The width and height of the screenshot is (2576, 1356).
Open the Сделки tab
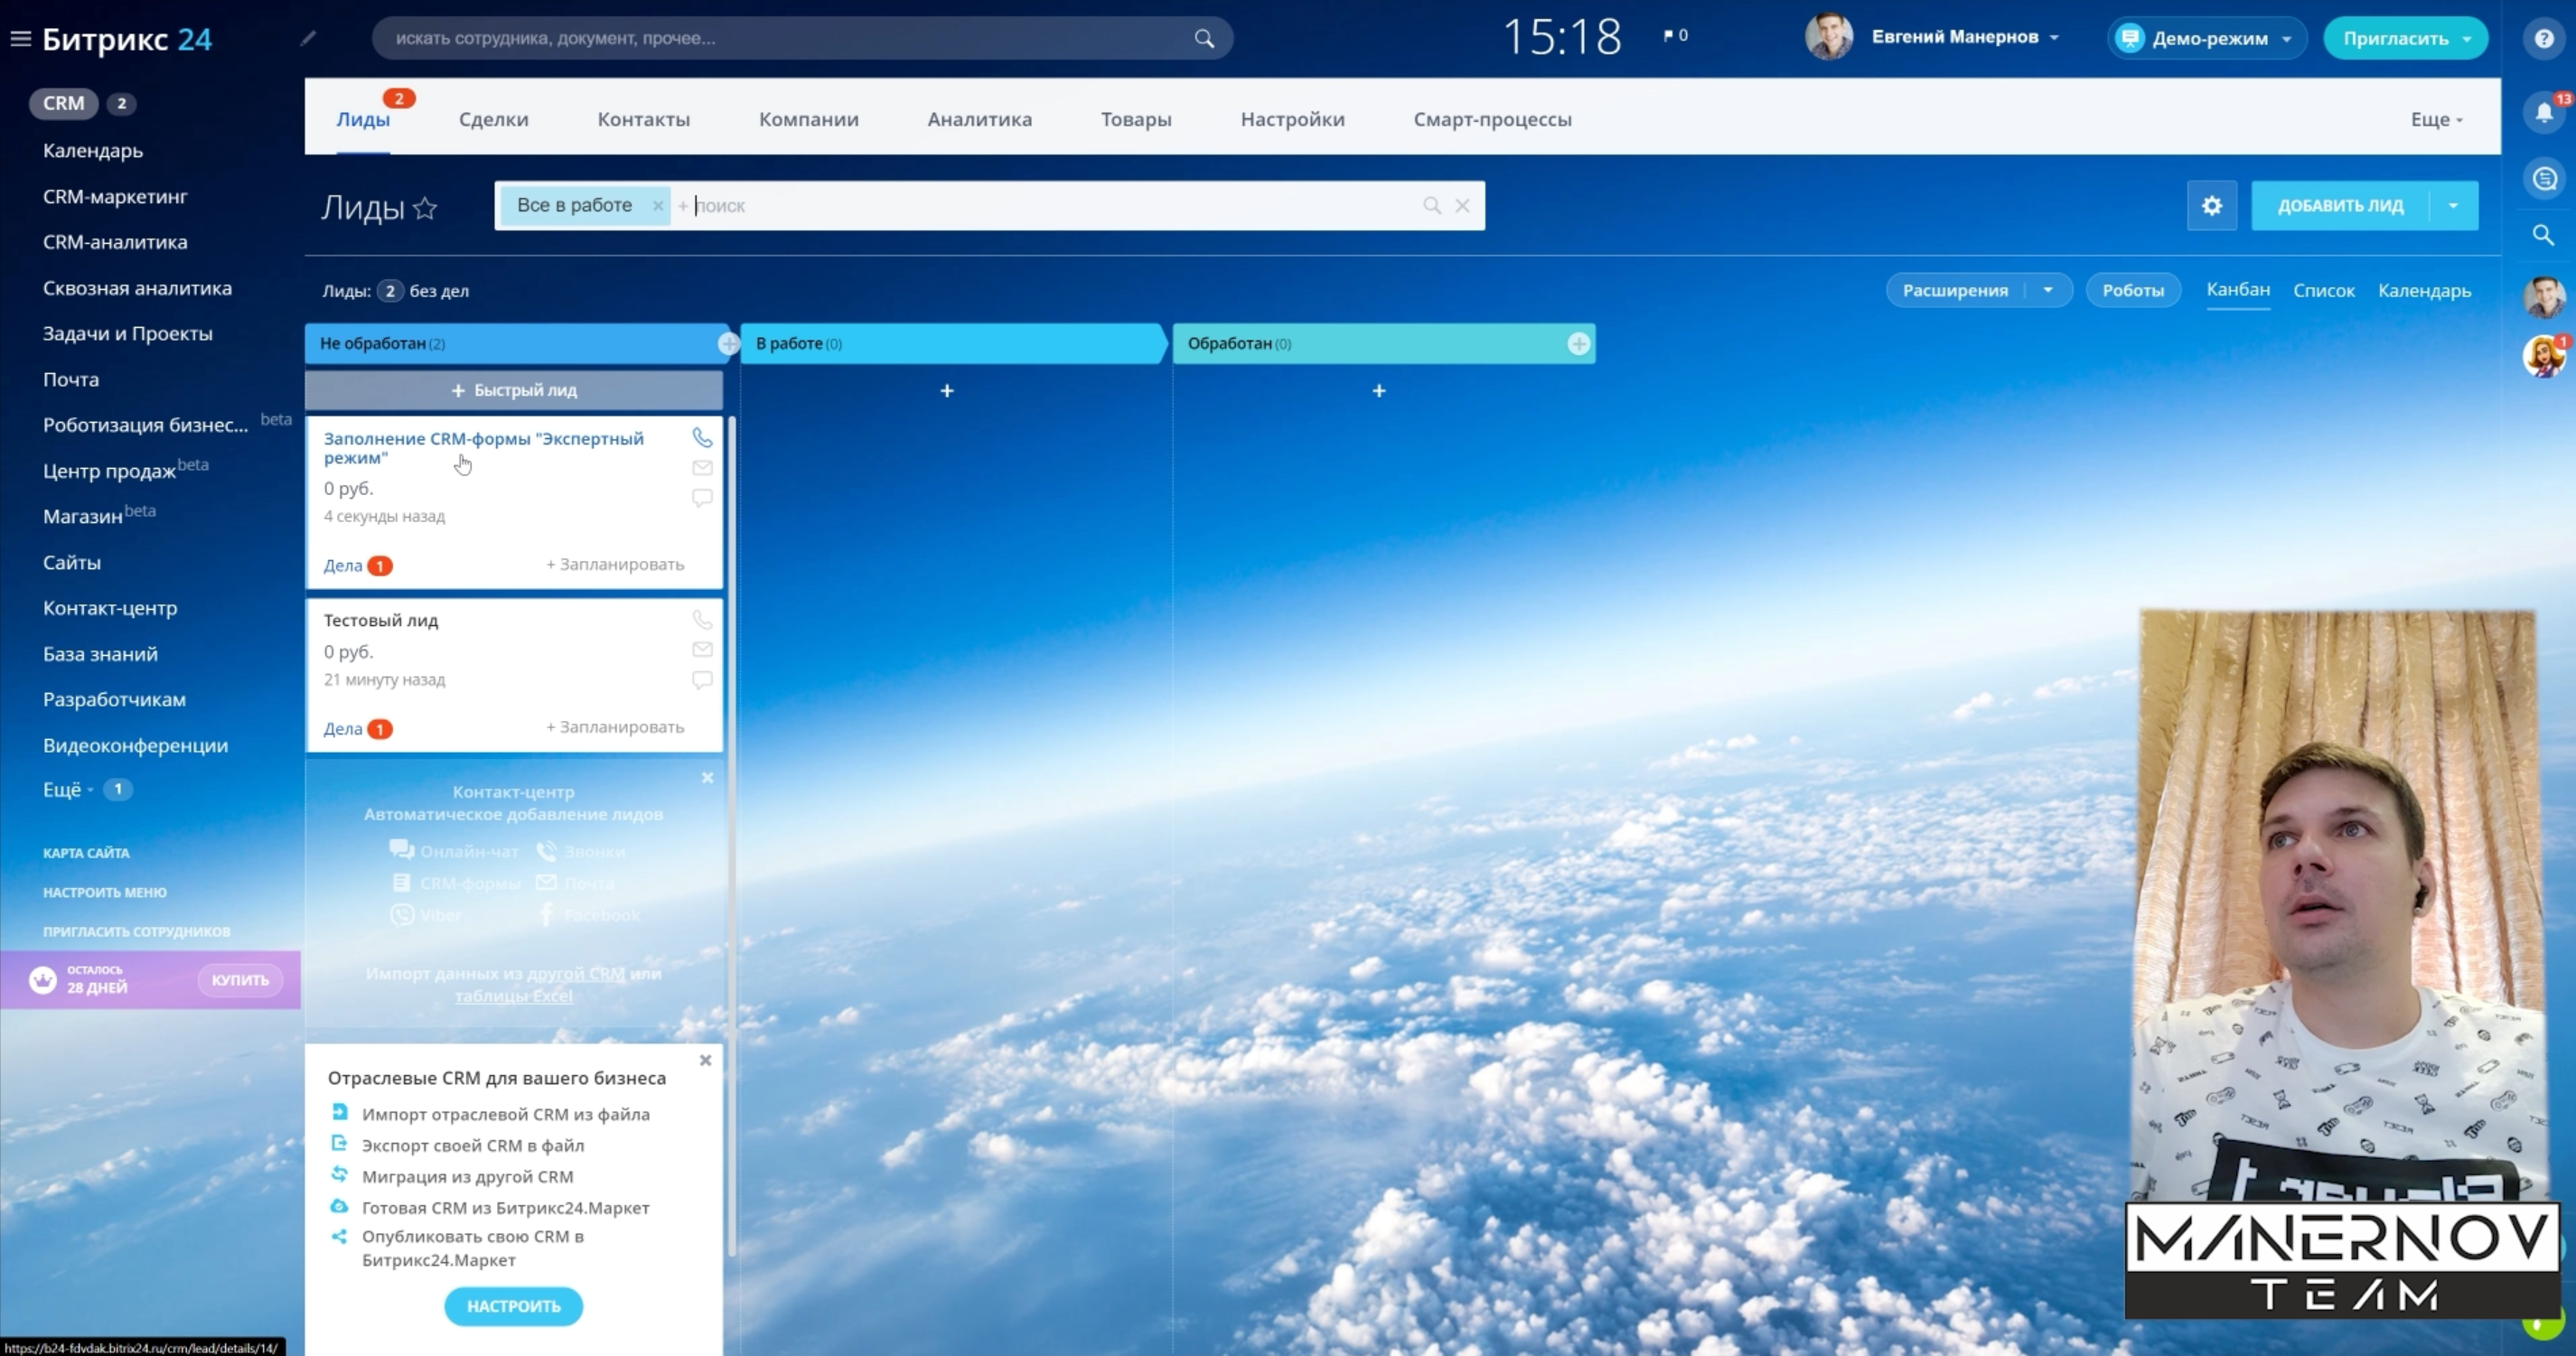493,120
